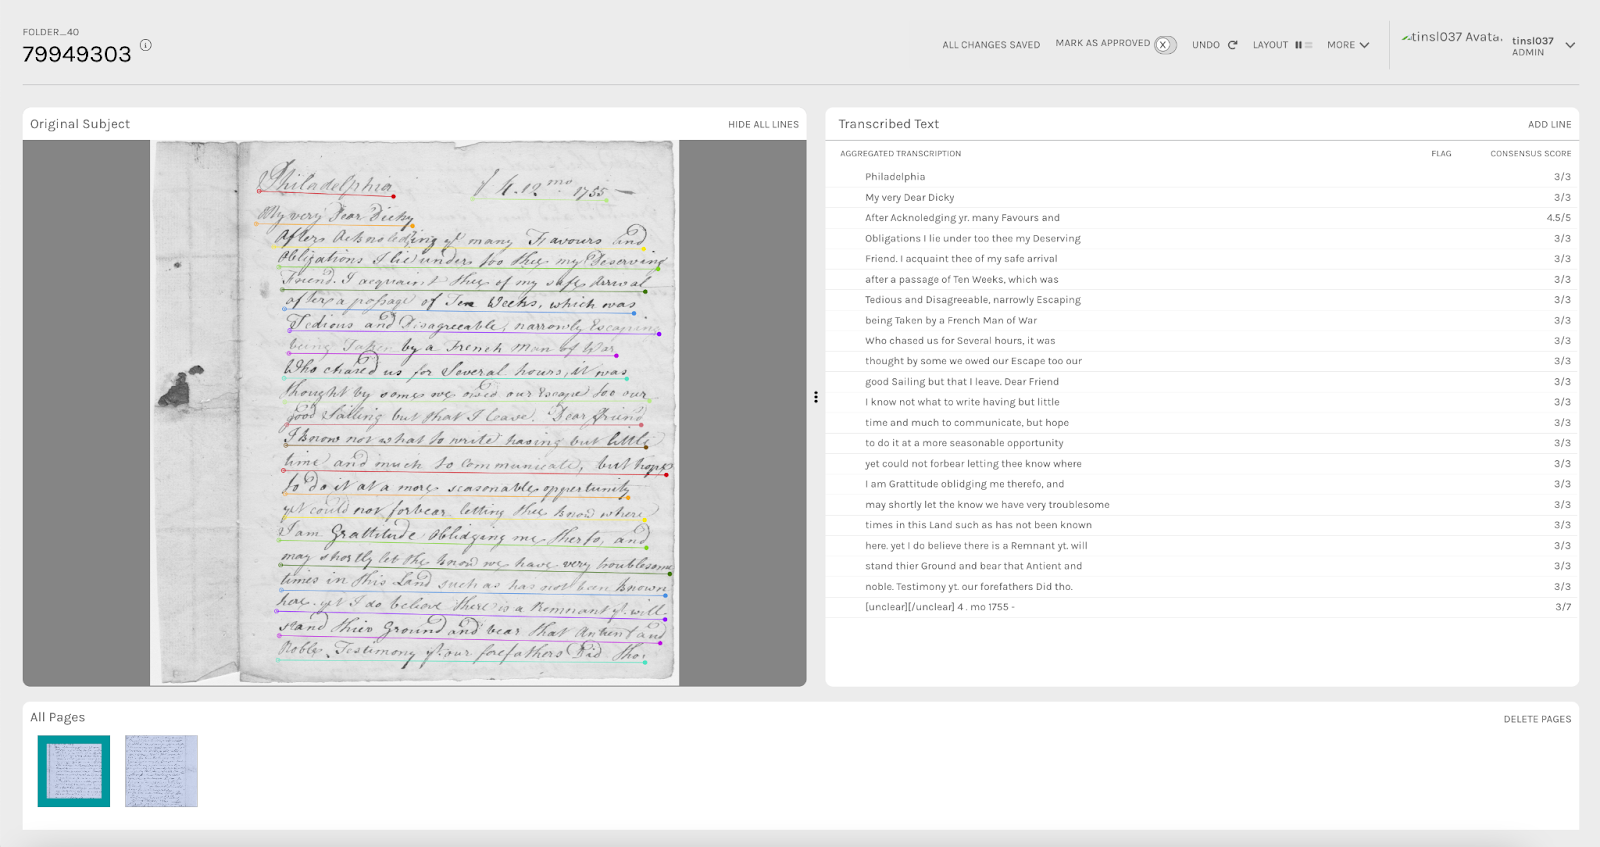Hide all lines on the subject image
Image resolution: width=1600 pixels, height=847 pixels.
click(763, 125)
